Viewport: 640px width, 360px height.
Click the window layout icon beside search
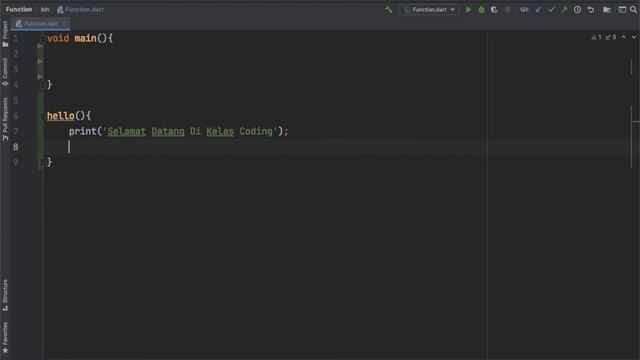click(622, 9)
